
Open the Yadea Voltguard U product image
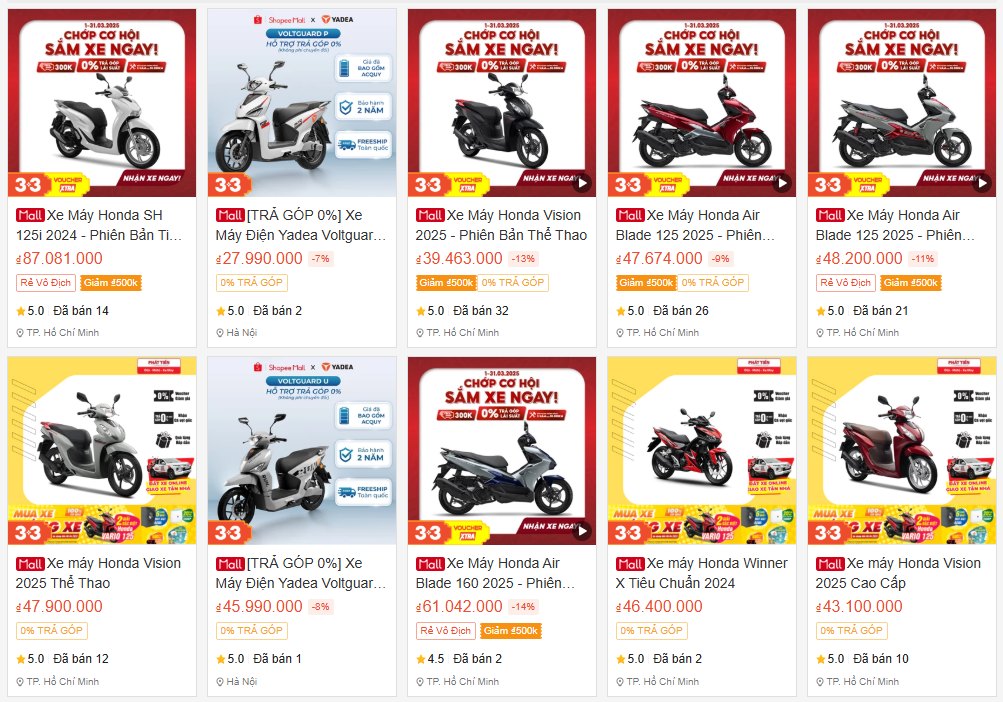tap(302, 451)
